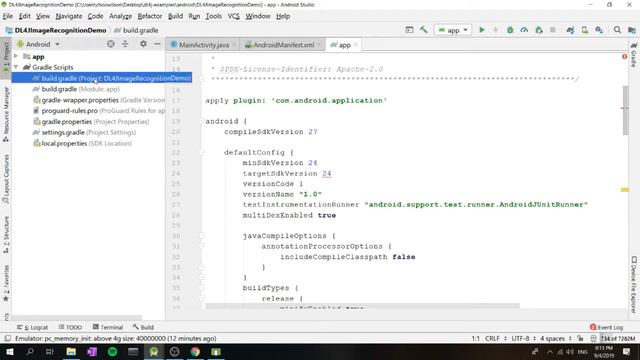Switch to the MainActivity.java tab
The width and height of the screenshot is (640, 360).
[203, 45]
